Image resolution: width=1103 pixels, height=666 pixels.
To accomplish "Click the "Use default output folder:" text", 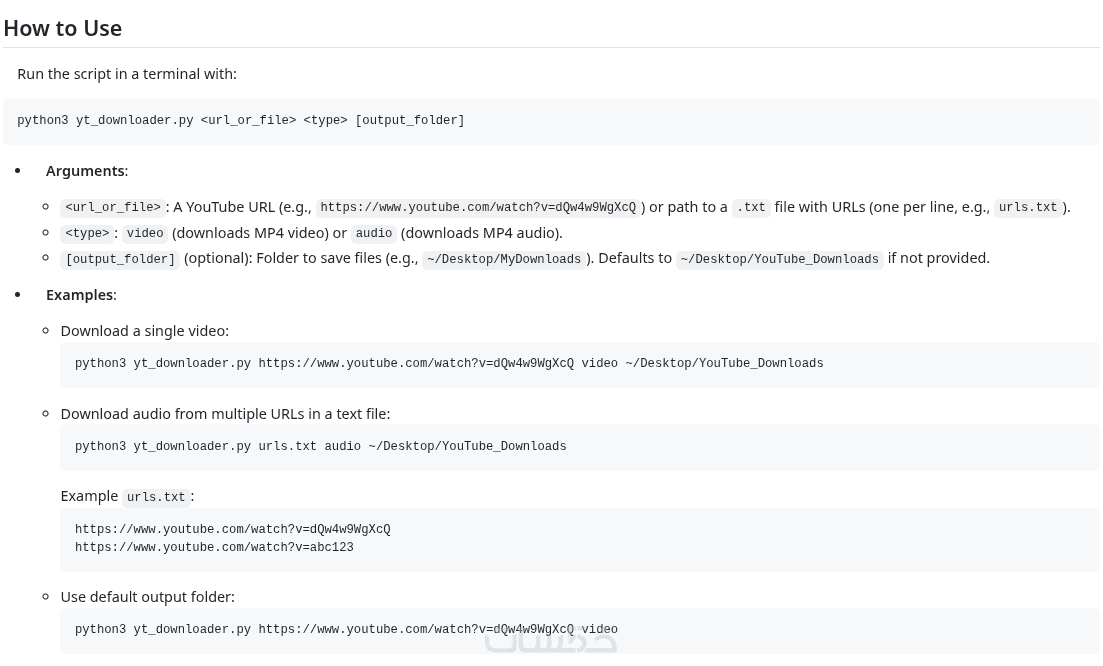I will tap(147, 597).
